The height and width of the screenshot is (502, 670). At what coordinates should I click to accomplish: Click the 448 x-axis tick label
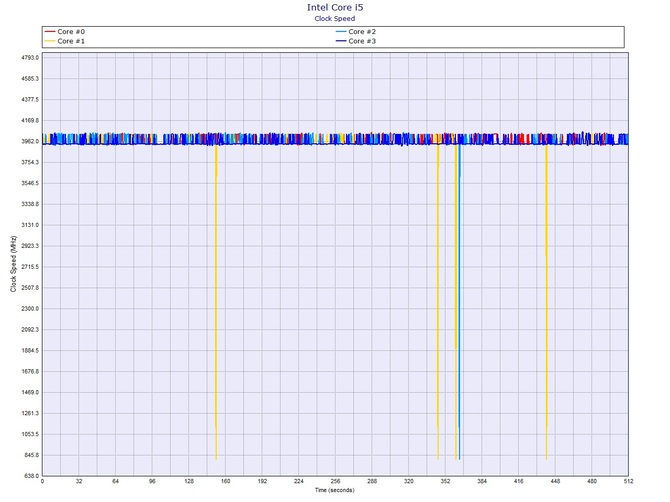[555, 481]
